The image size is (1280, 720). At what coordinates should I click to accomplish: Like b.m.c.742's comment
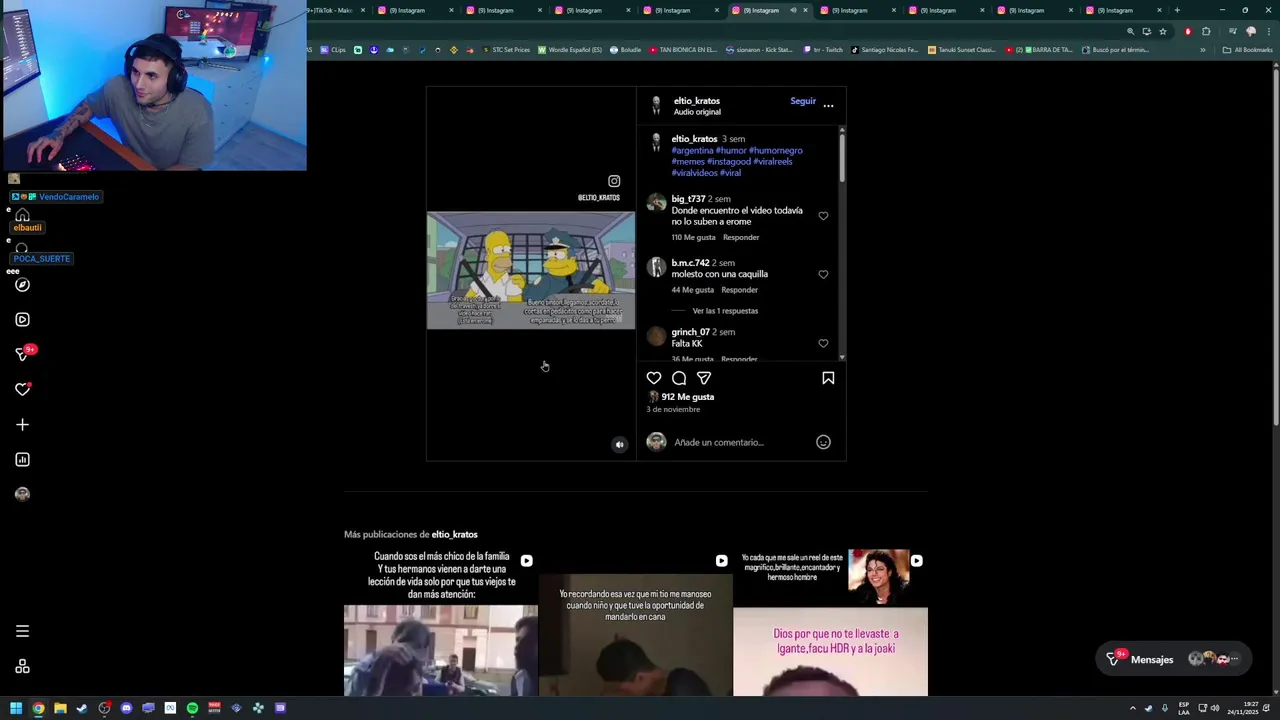[823, 274]
